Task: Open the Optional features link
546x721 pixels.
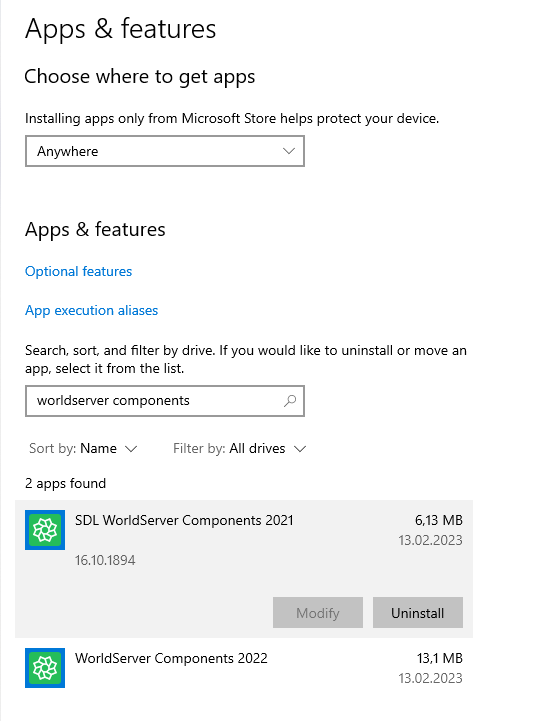Action: click(x=78, y=271)
